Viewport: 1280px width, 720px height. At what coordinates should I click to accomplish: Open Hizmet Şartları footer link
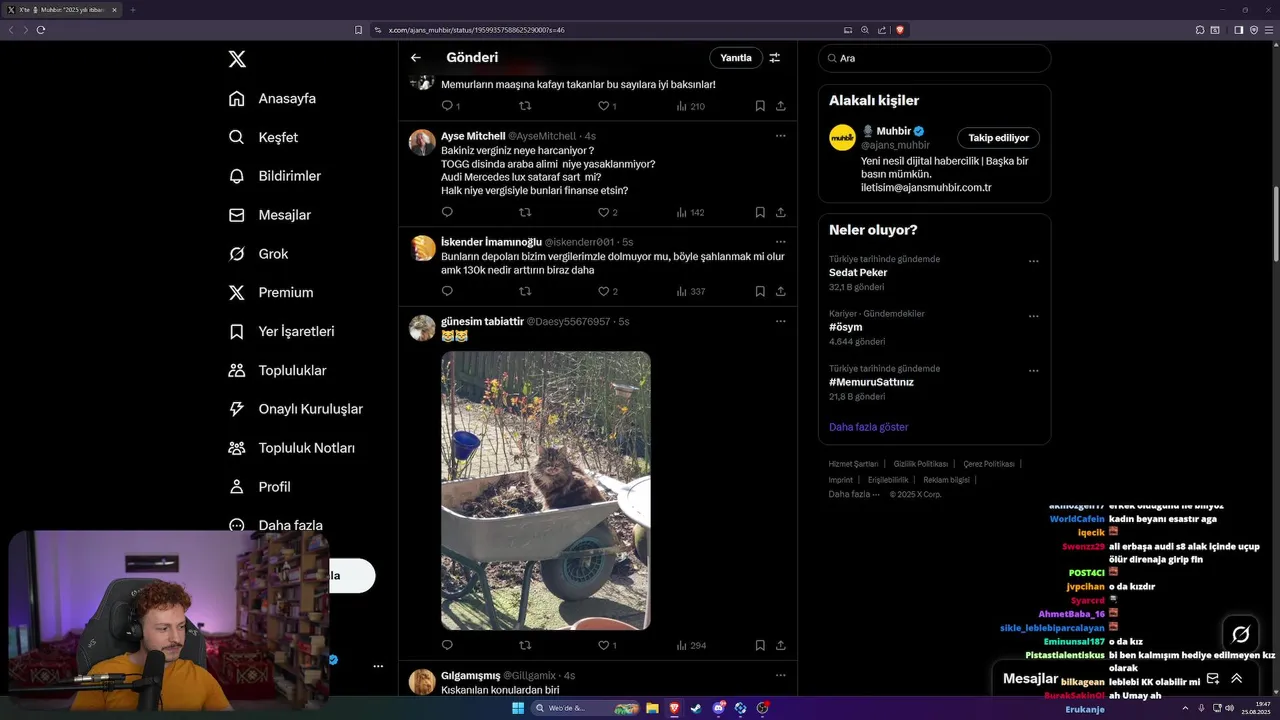point(853,464)
